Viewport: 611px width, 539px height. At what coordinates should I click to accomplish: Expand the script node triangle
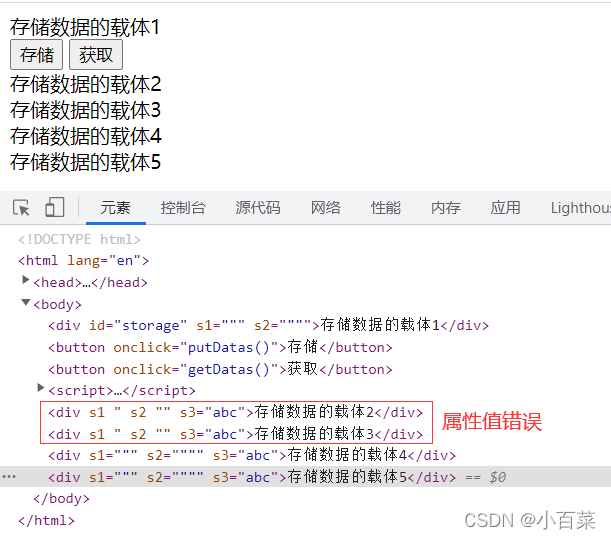(x=41, y=387)
